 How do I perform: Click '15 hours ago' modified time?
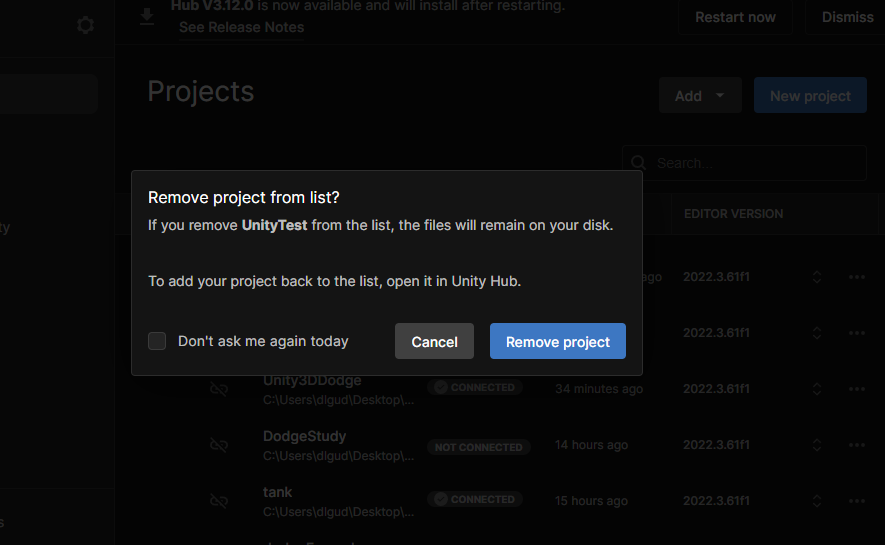tap(591, 500)
